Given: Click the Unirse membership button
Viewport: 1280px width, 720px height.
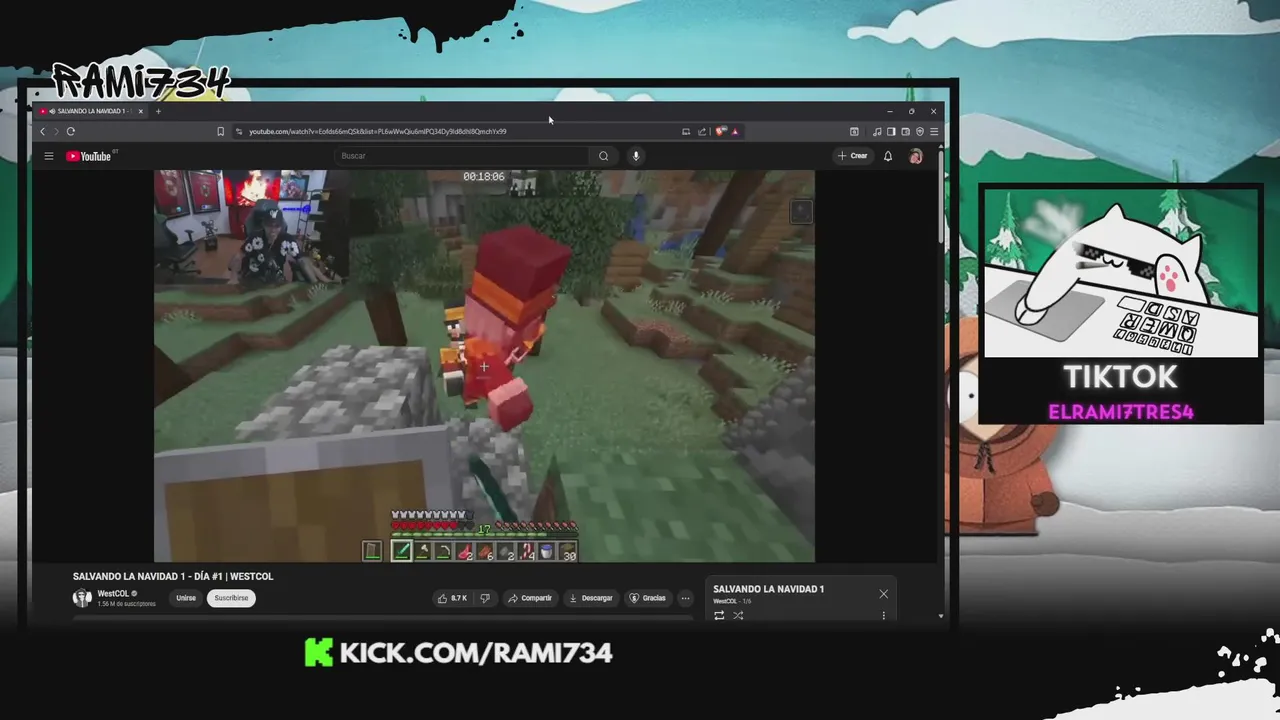Looking at the screenshot, I should pyautogui.click(x=186, y=598).
